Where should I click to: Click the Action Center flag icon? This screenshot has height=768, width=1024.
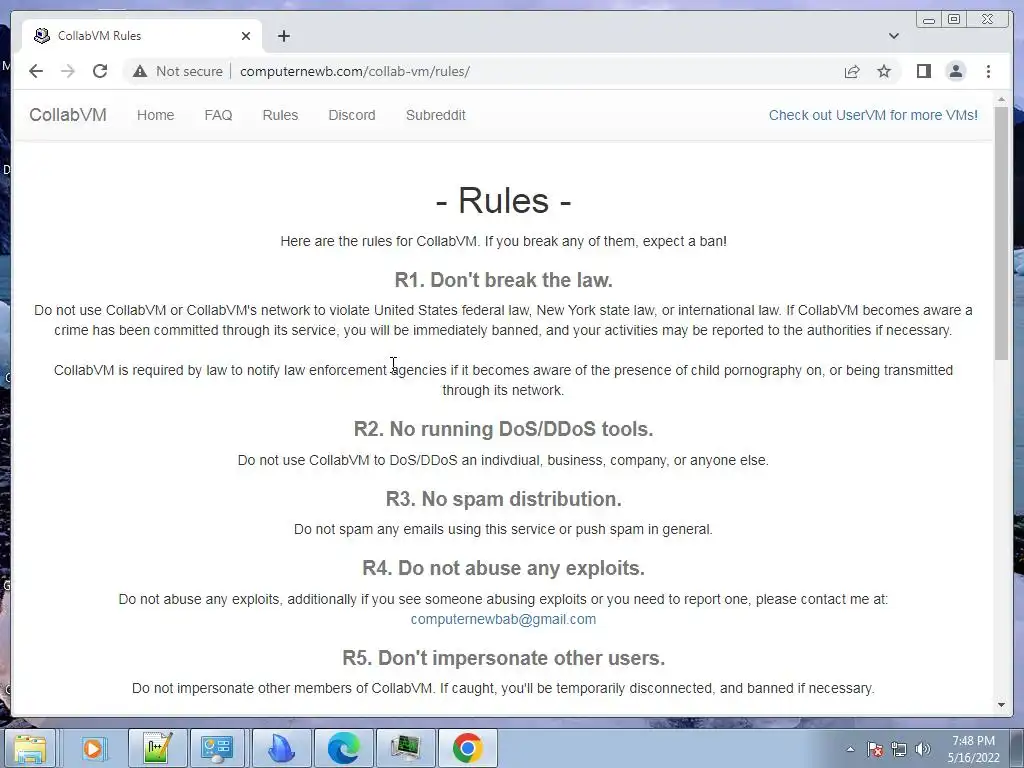point(875,749)
